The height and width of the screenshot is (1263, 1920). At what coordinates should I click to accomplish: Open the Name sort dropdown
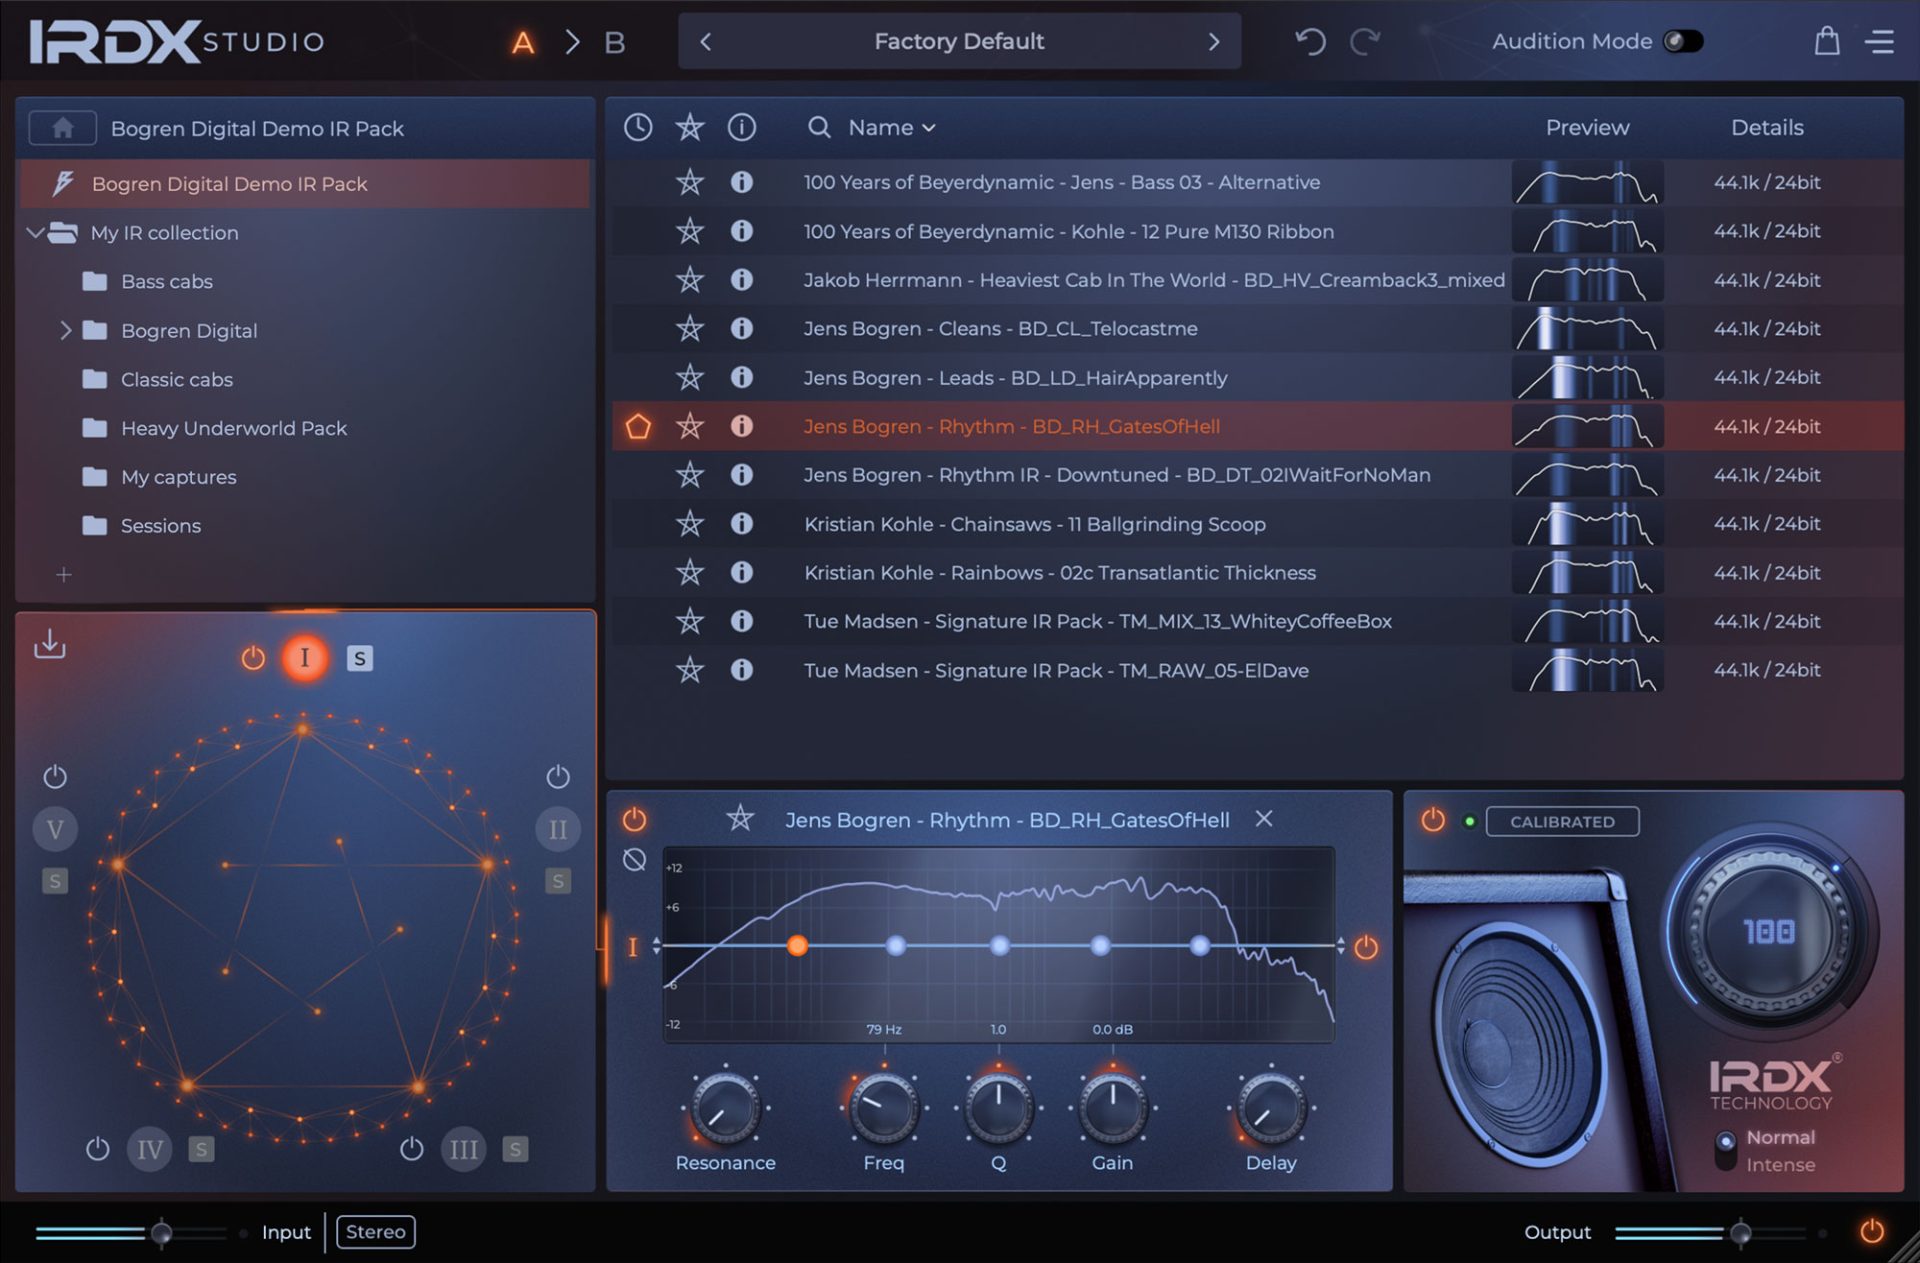coord(892,127)
